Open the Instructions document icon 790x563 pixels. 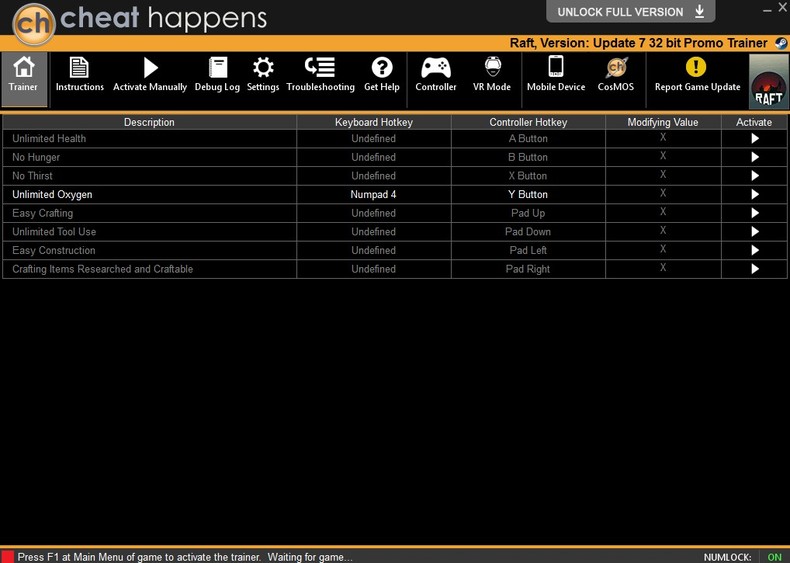point(79,69)
